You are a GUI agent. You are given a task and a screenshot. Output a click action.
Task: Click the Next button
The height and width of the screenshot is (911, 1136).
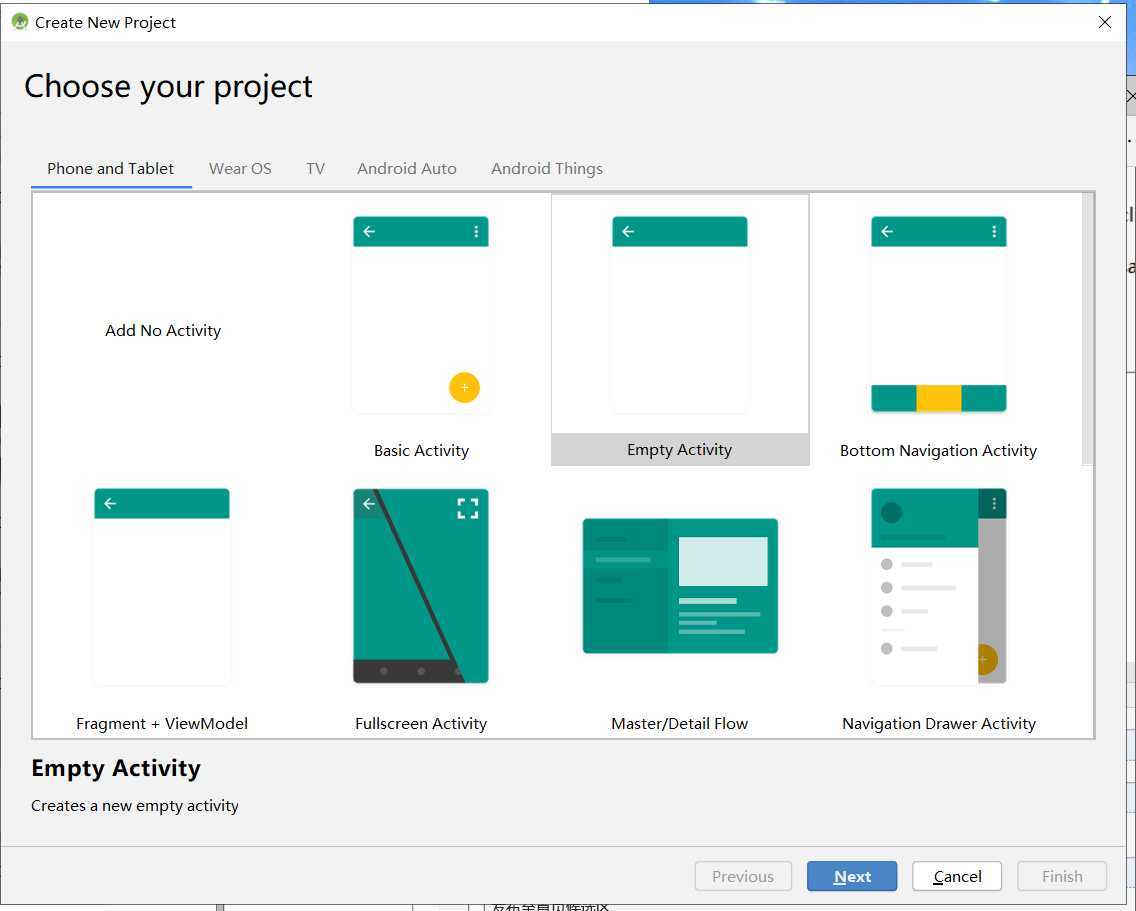click(852, 876)
